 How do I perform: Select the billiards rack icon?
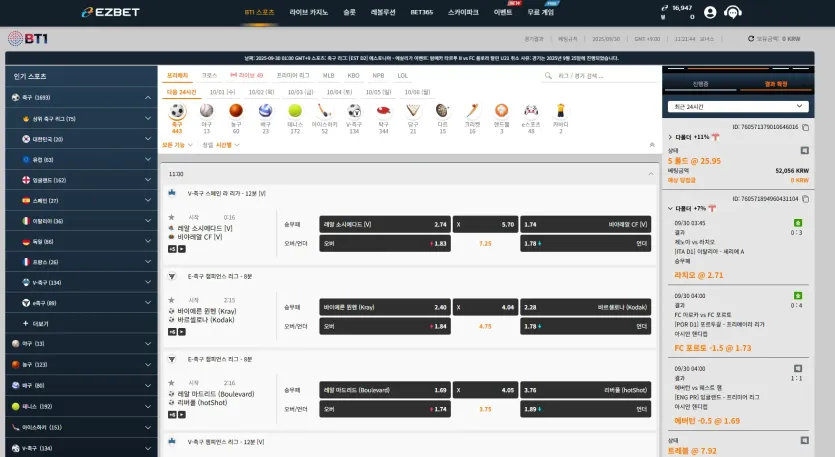(413, 111)
